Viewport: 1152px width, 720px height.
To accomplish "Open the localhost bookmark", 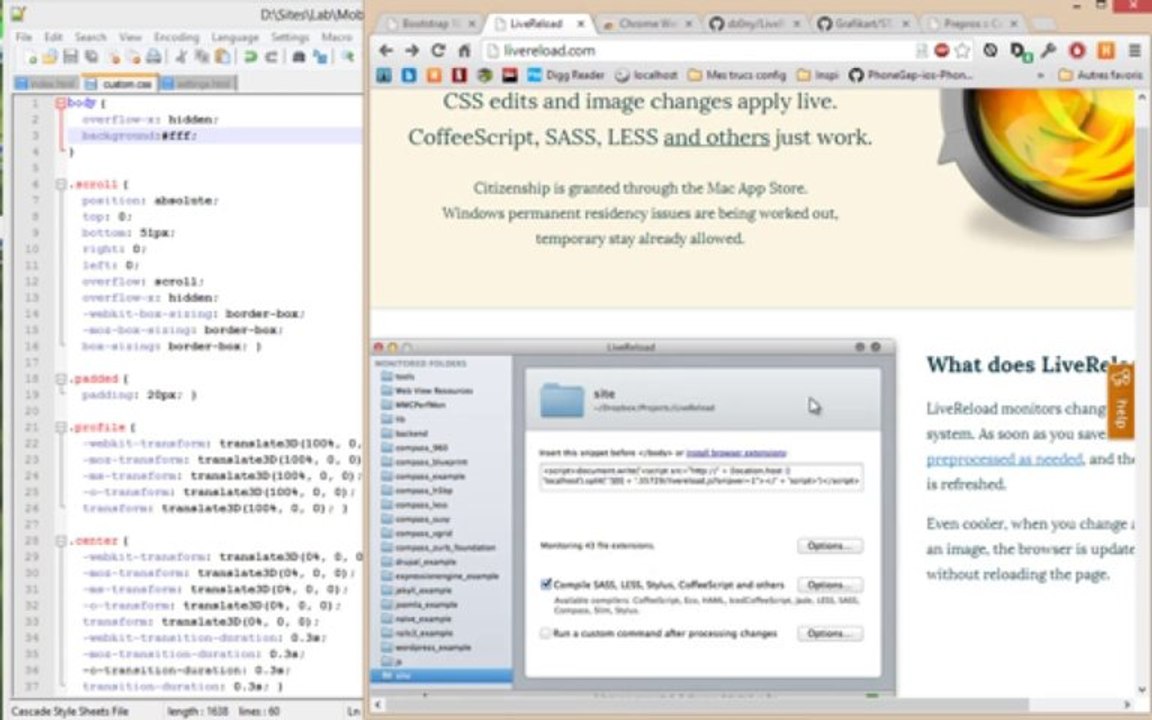I will pos(647,75).
